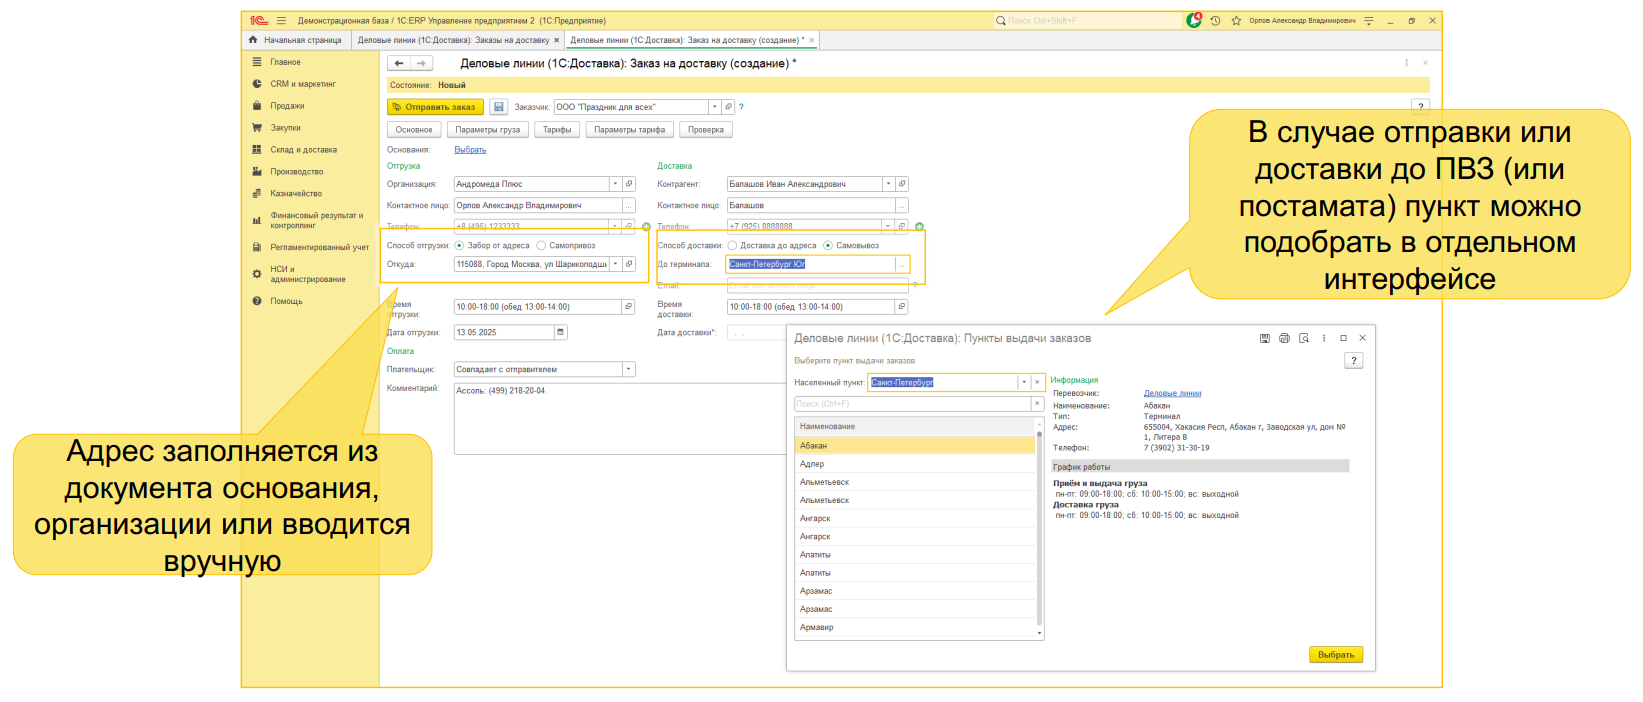Viewport: 1643px width, 702px height.
Task: Select the Самопривоз radio button
Action: coord(541,245)
